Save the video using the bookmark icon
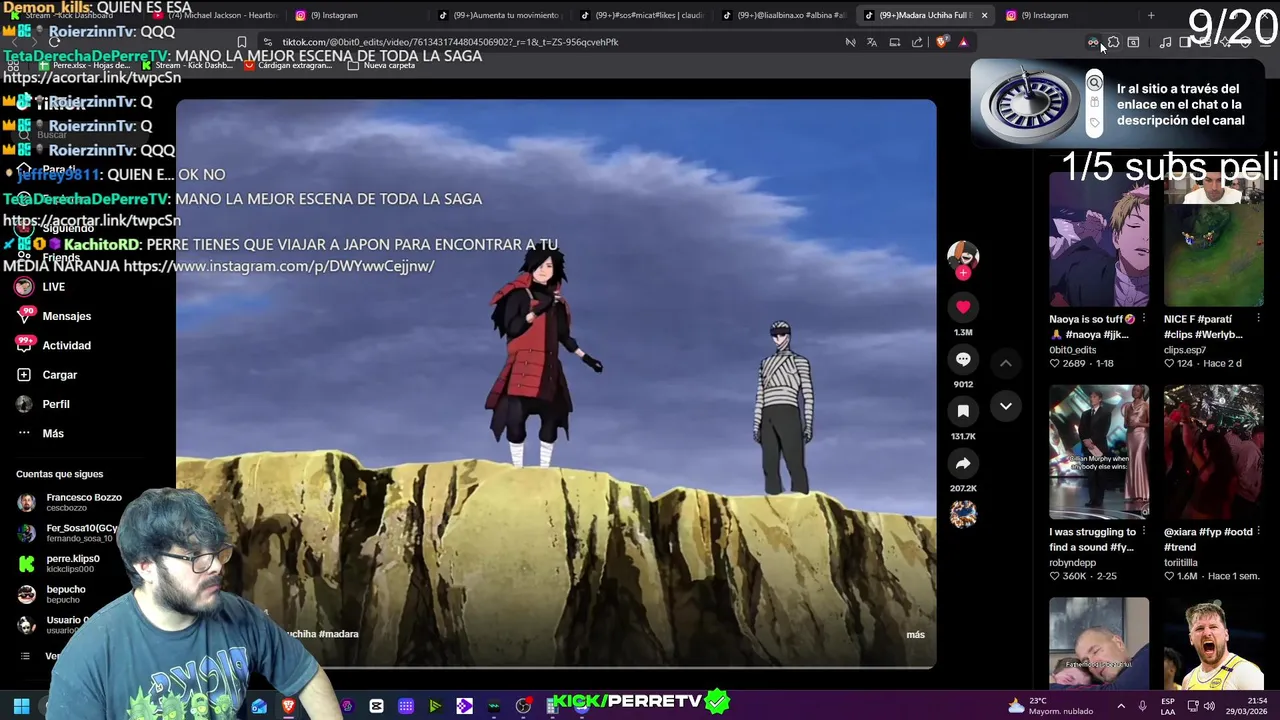Screen dimensions: 1280x720 tap(963, 411)
